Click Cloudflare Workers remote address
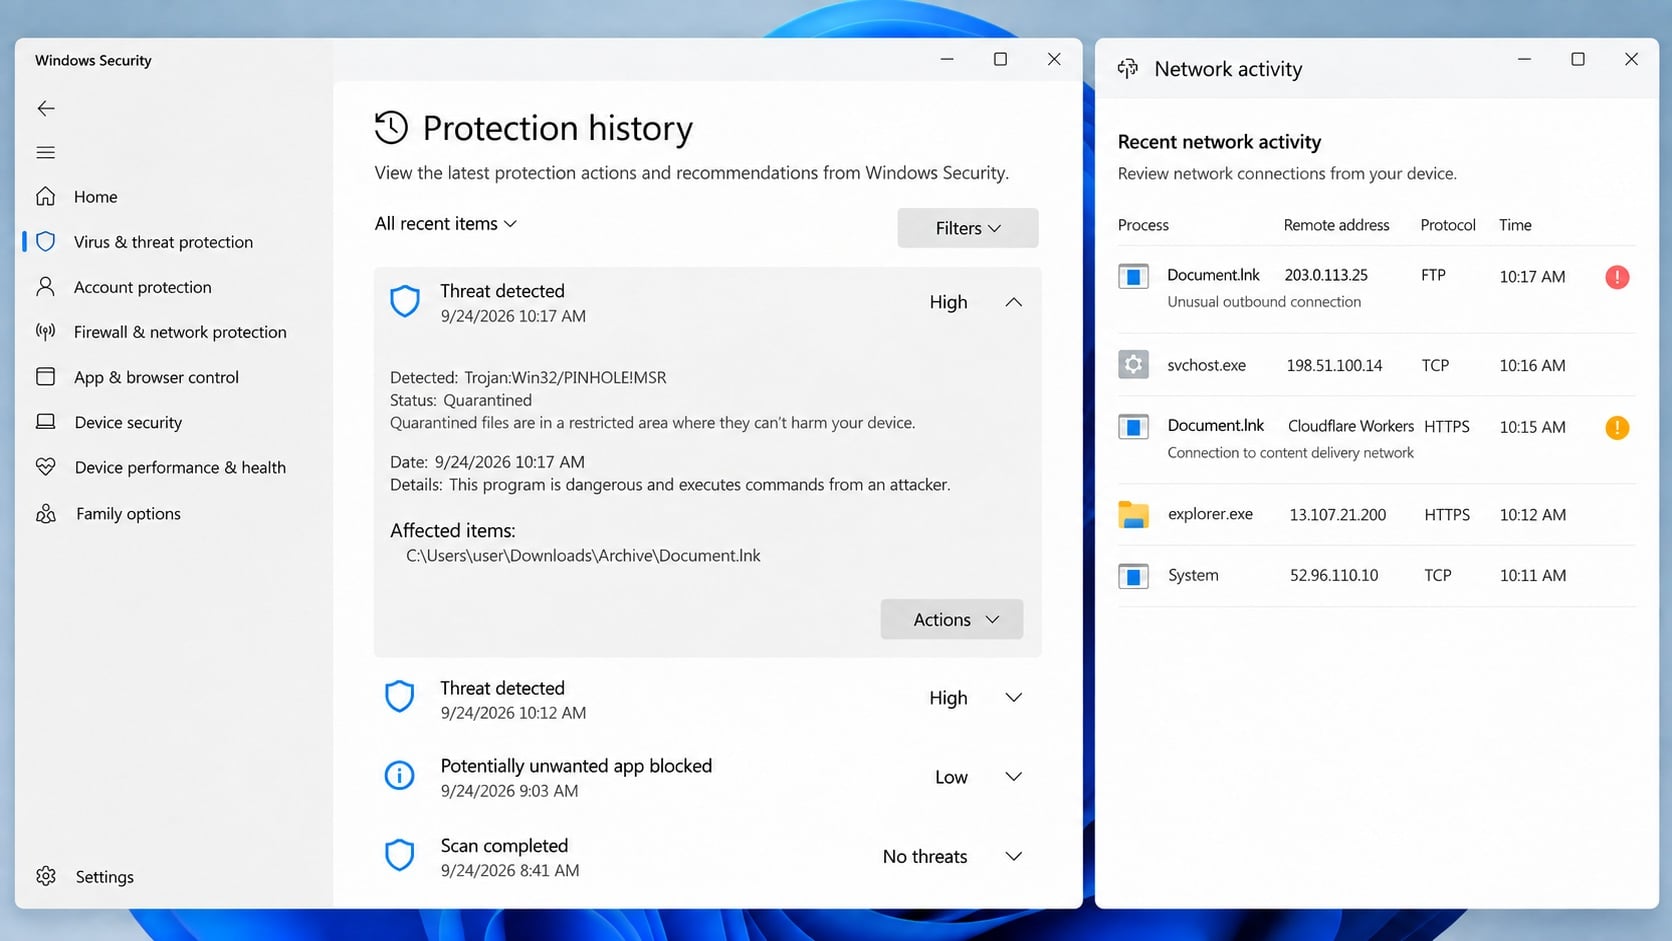 coord(1350,426)
